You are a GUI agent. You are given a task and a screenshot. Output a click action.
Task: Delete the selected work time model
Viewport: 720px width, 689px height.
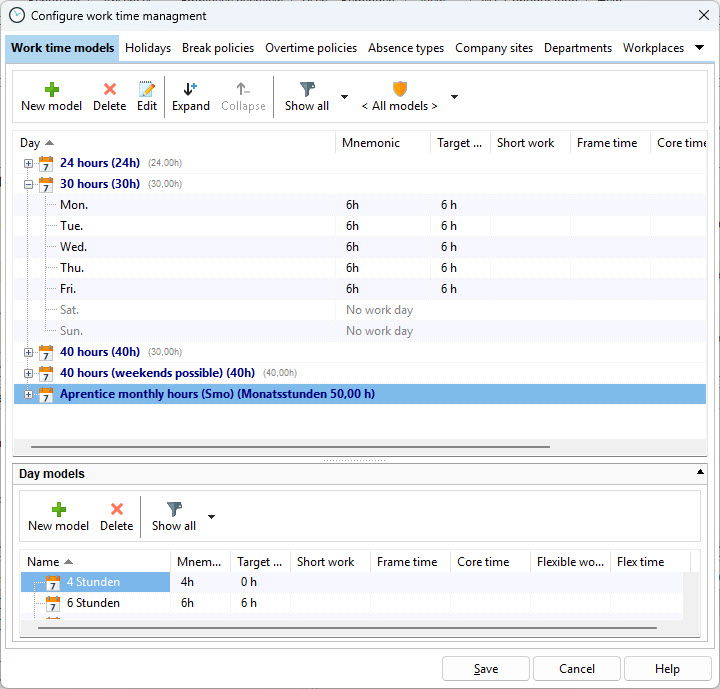click(x=109, y=96)
